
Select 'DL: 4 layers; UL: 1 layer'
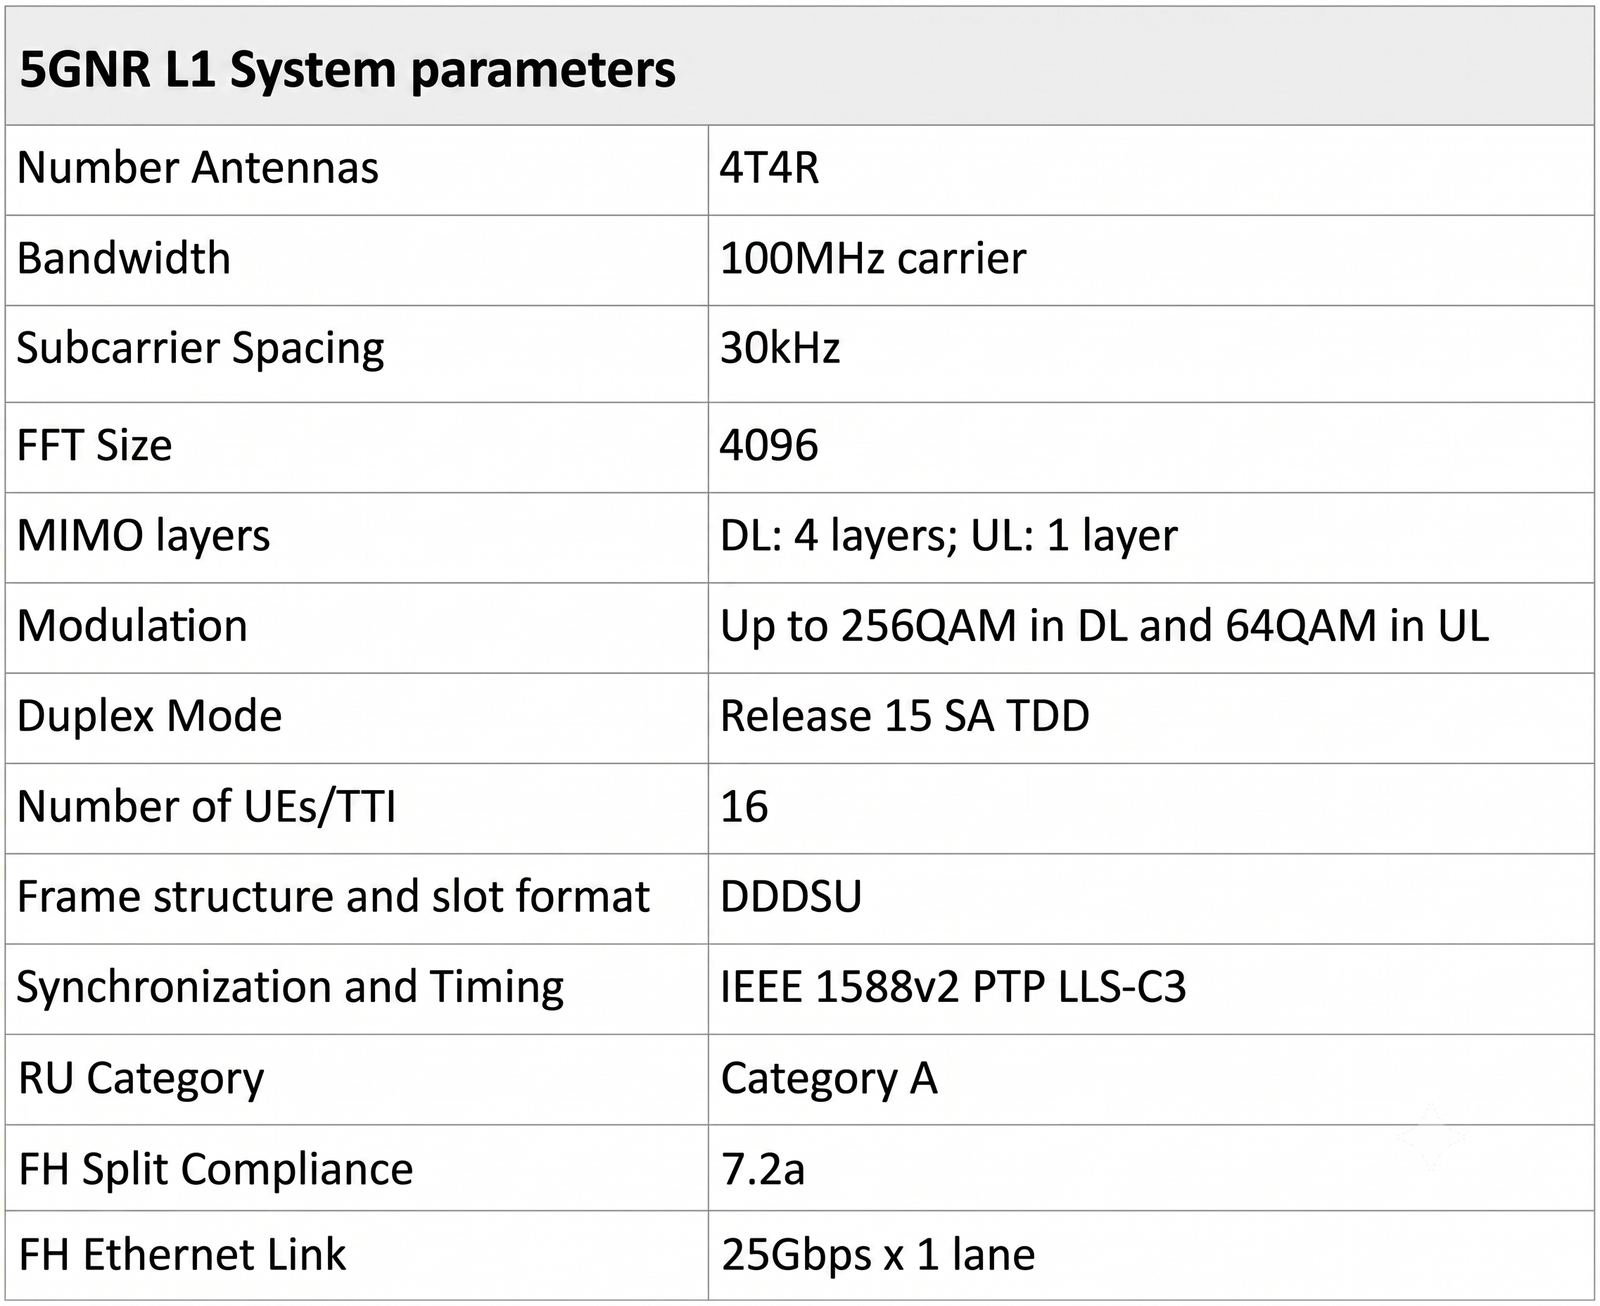(949, 537)
